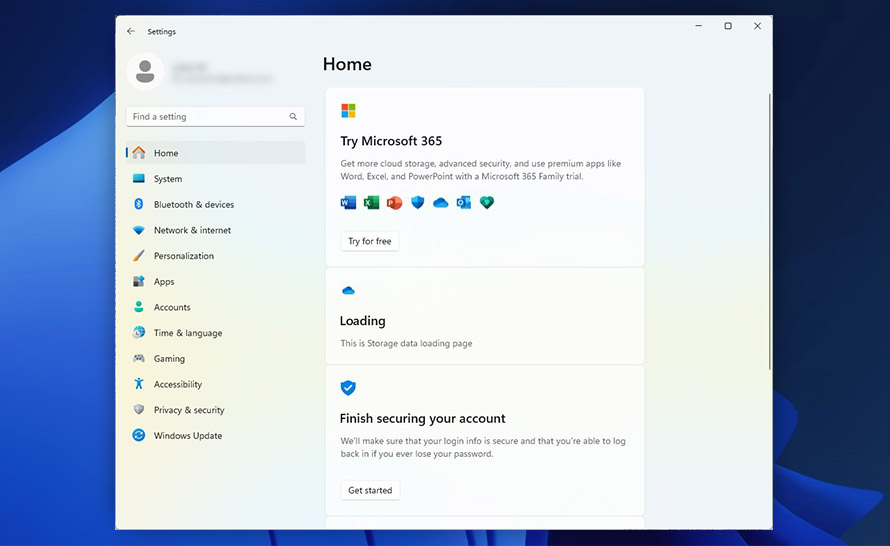The image size is (890, 546).
Task: Select Gaming in the sidebar
Action: 216,358
